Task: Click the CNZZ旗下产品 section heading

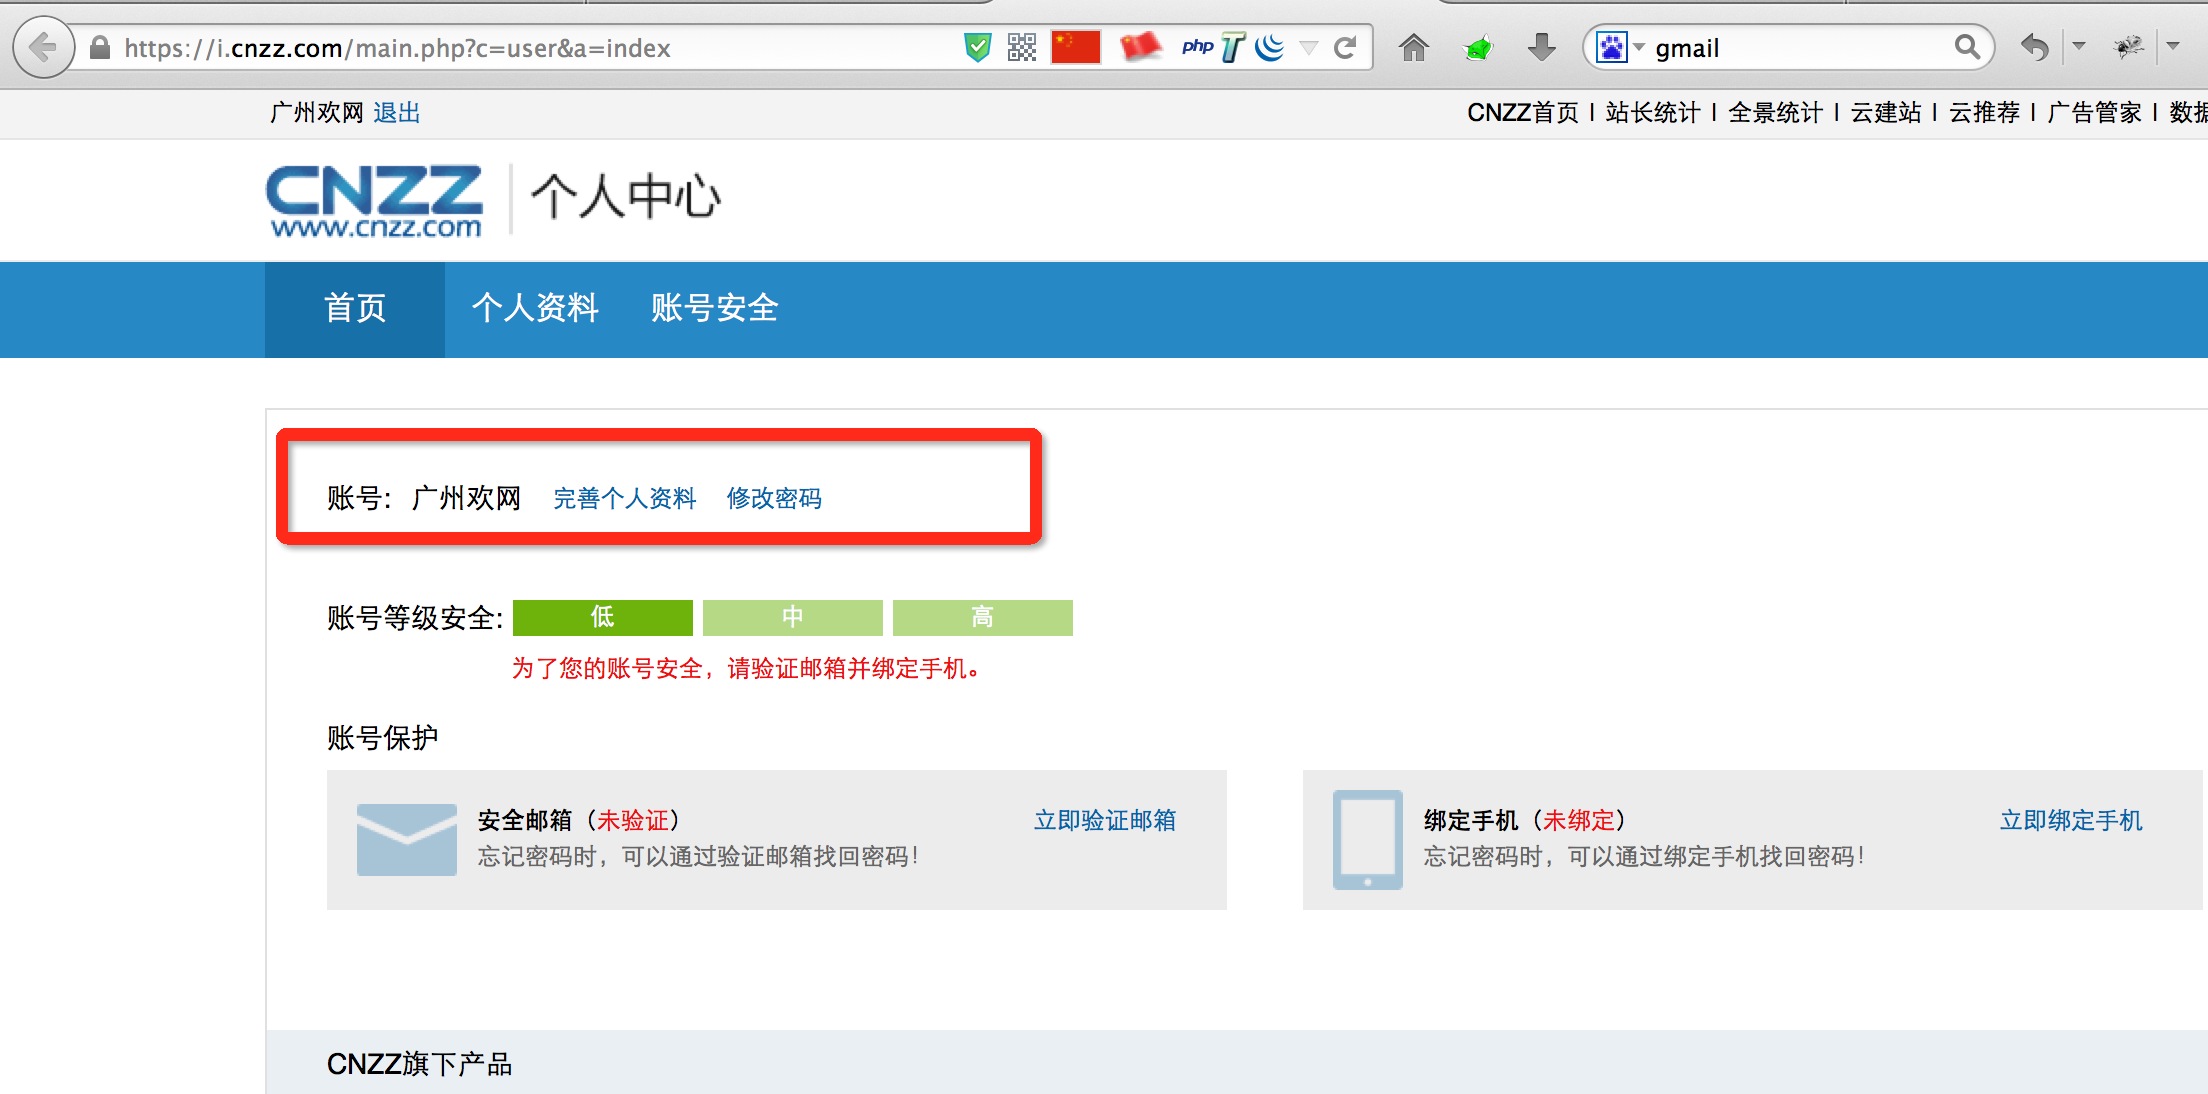Action: (419, 1064)
